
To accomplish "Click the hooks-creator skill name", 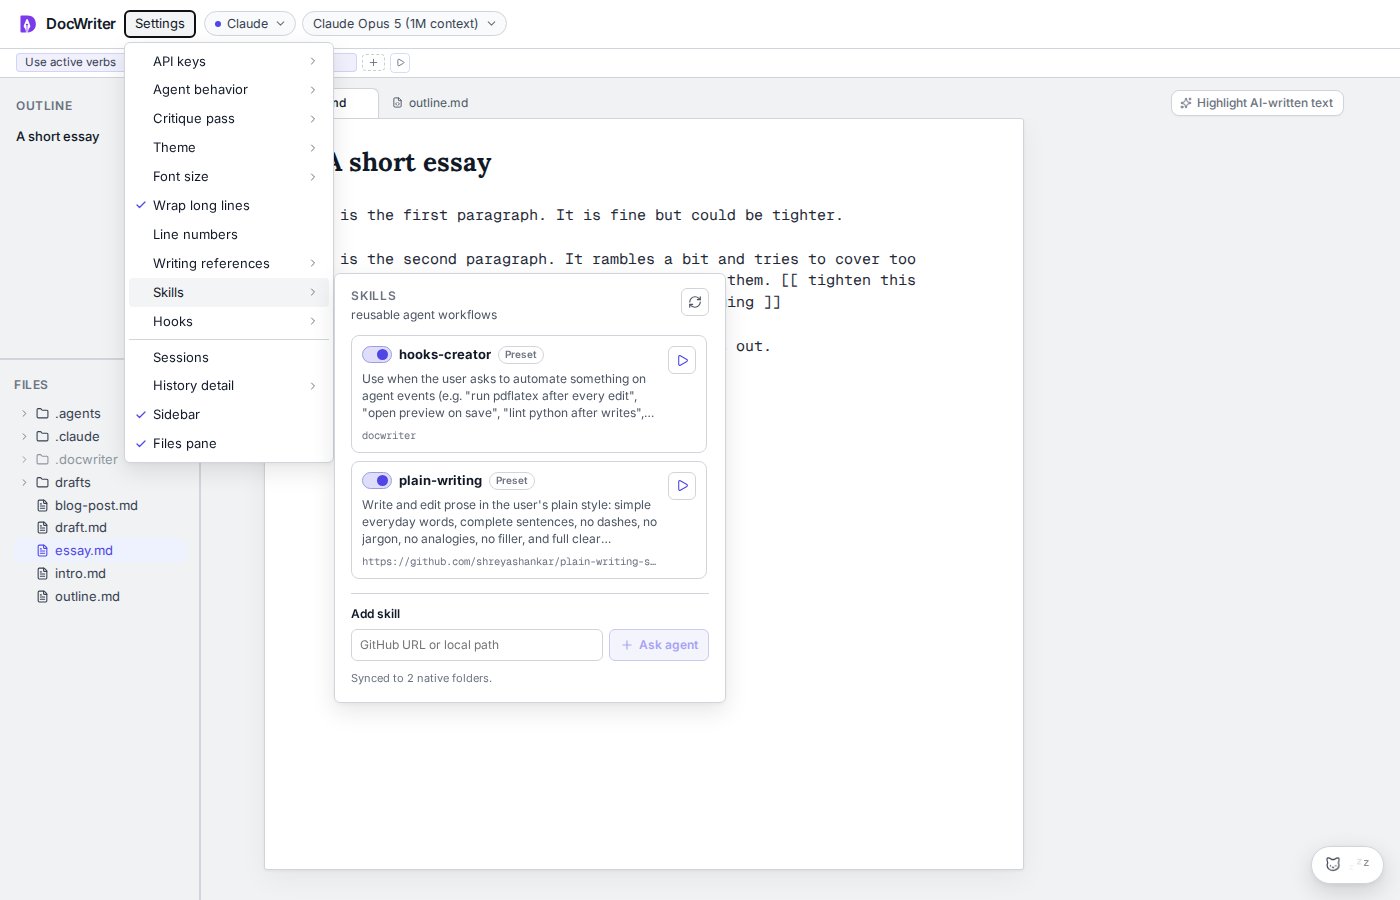I will 445,355.
